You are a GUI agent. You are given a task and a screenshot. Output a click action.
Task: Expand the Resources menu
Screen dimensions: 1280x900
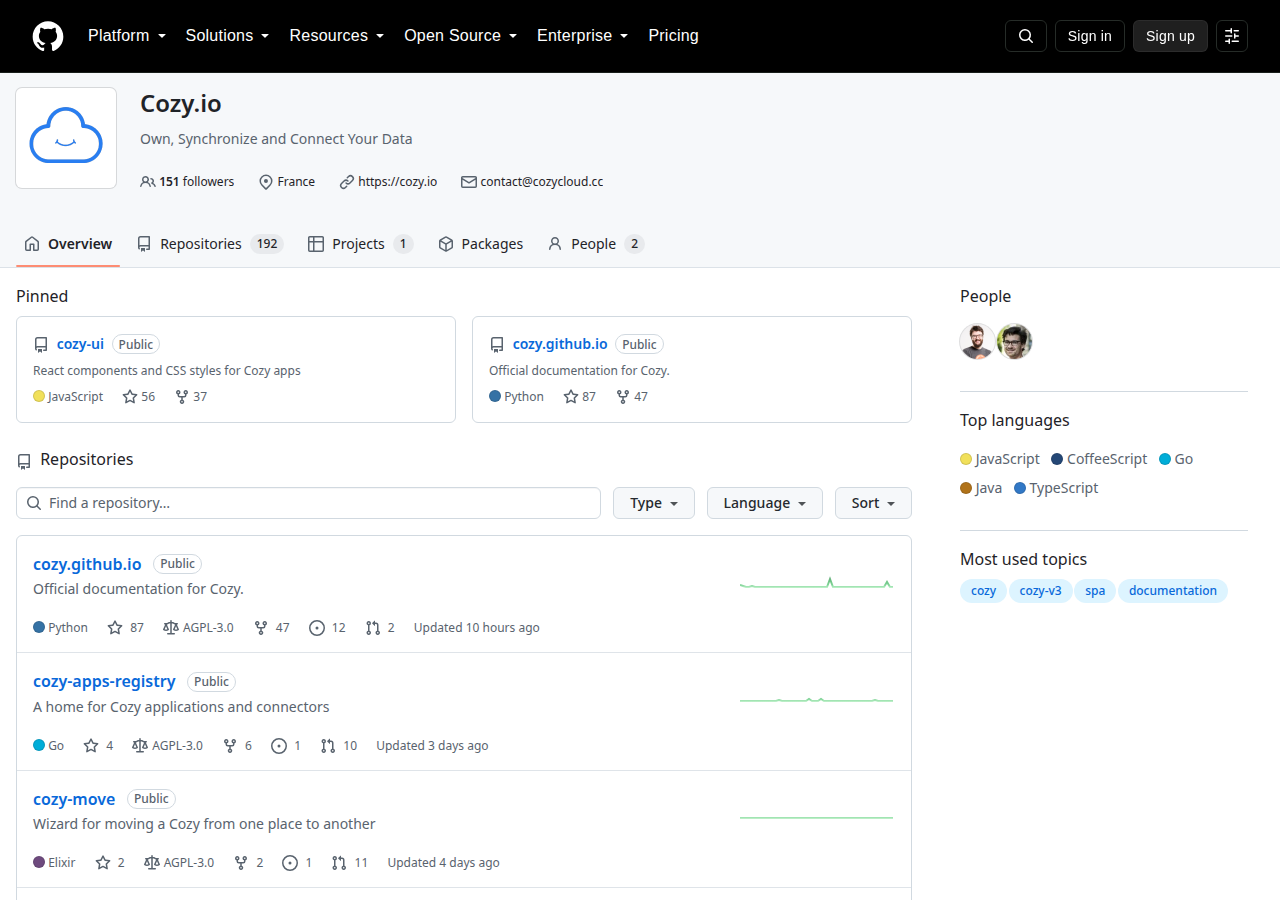tap(337, 36)
